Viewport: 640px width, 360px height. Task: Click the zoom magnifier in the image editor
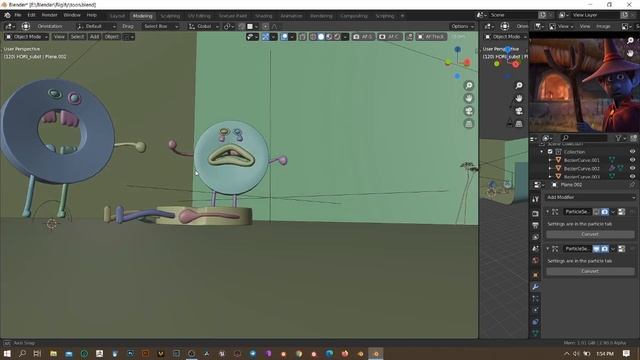(x=630, y=40)
